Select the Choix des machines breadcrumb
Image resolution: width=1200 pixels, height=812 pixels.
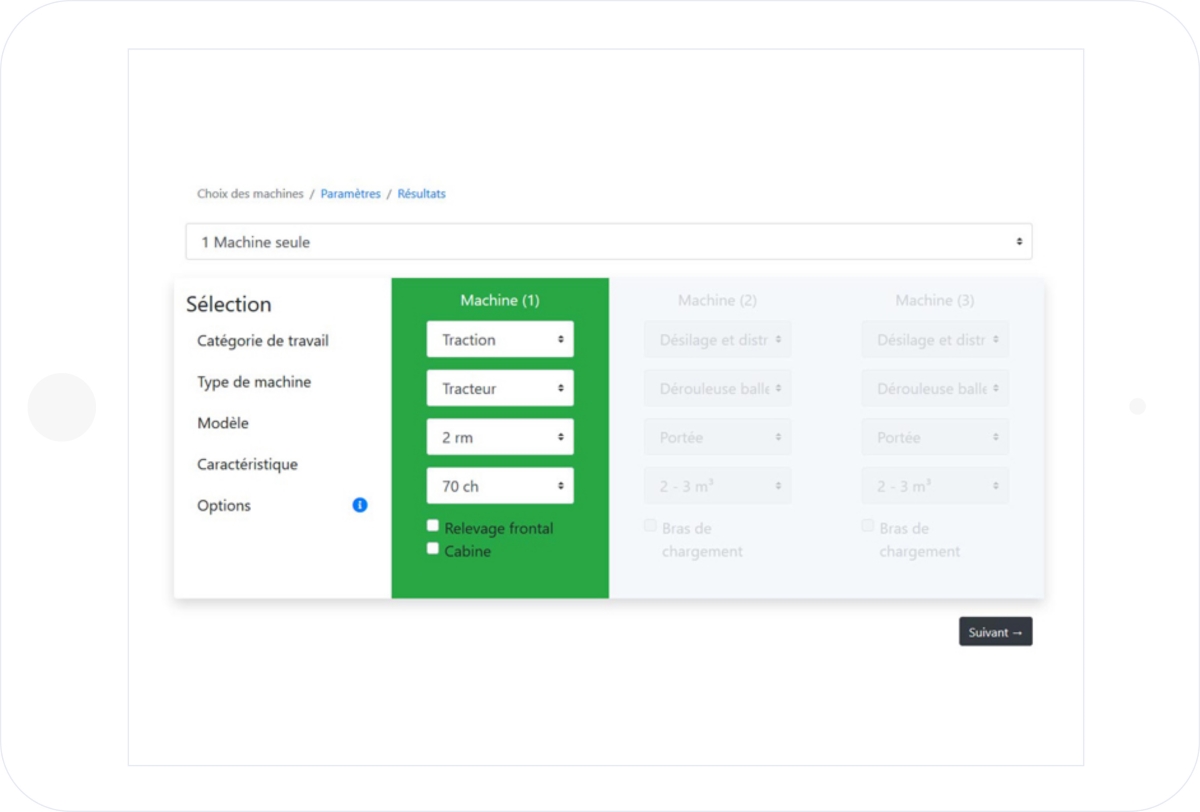(x=250, y=194)
